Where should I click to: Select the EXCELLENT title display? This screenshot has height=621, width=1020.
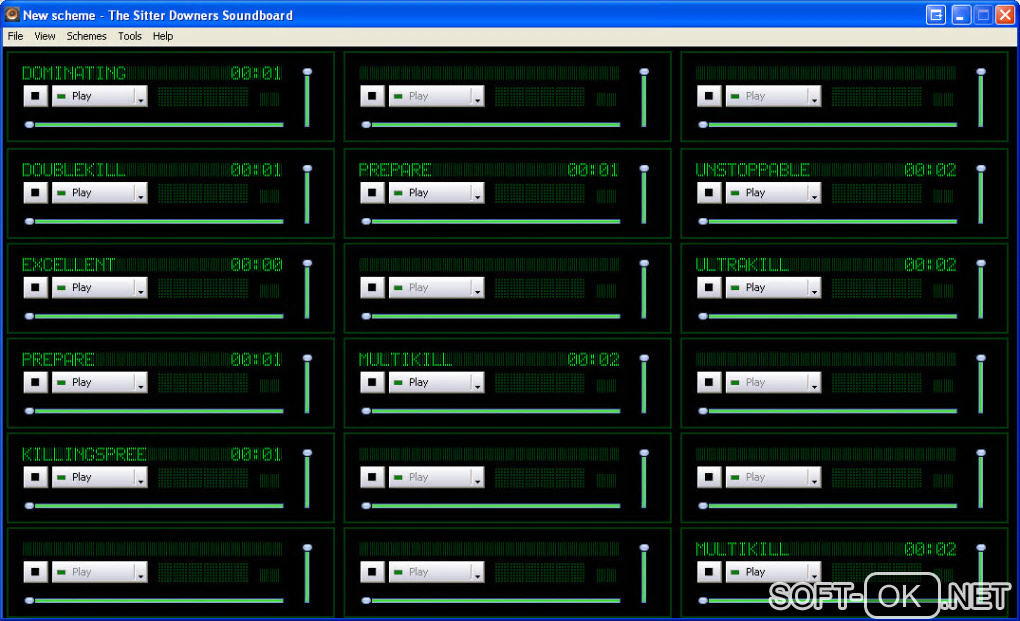pyautogui.click(x=68, y=265)
